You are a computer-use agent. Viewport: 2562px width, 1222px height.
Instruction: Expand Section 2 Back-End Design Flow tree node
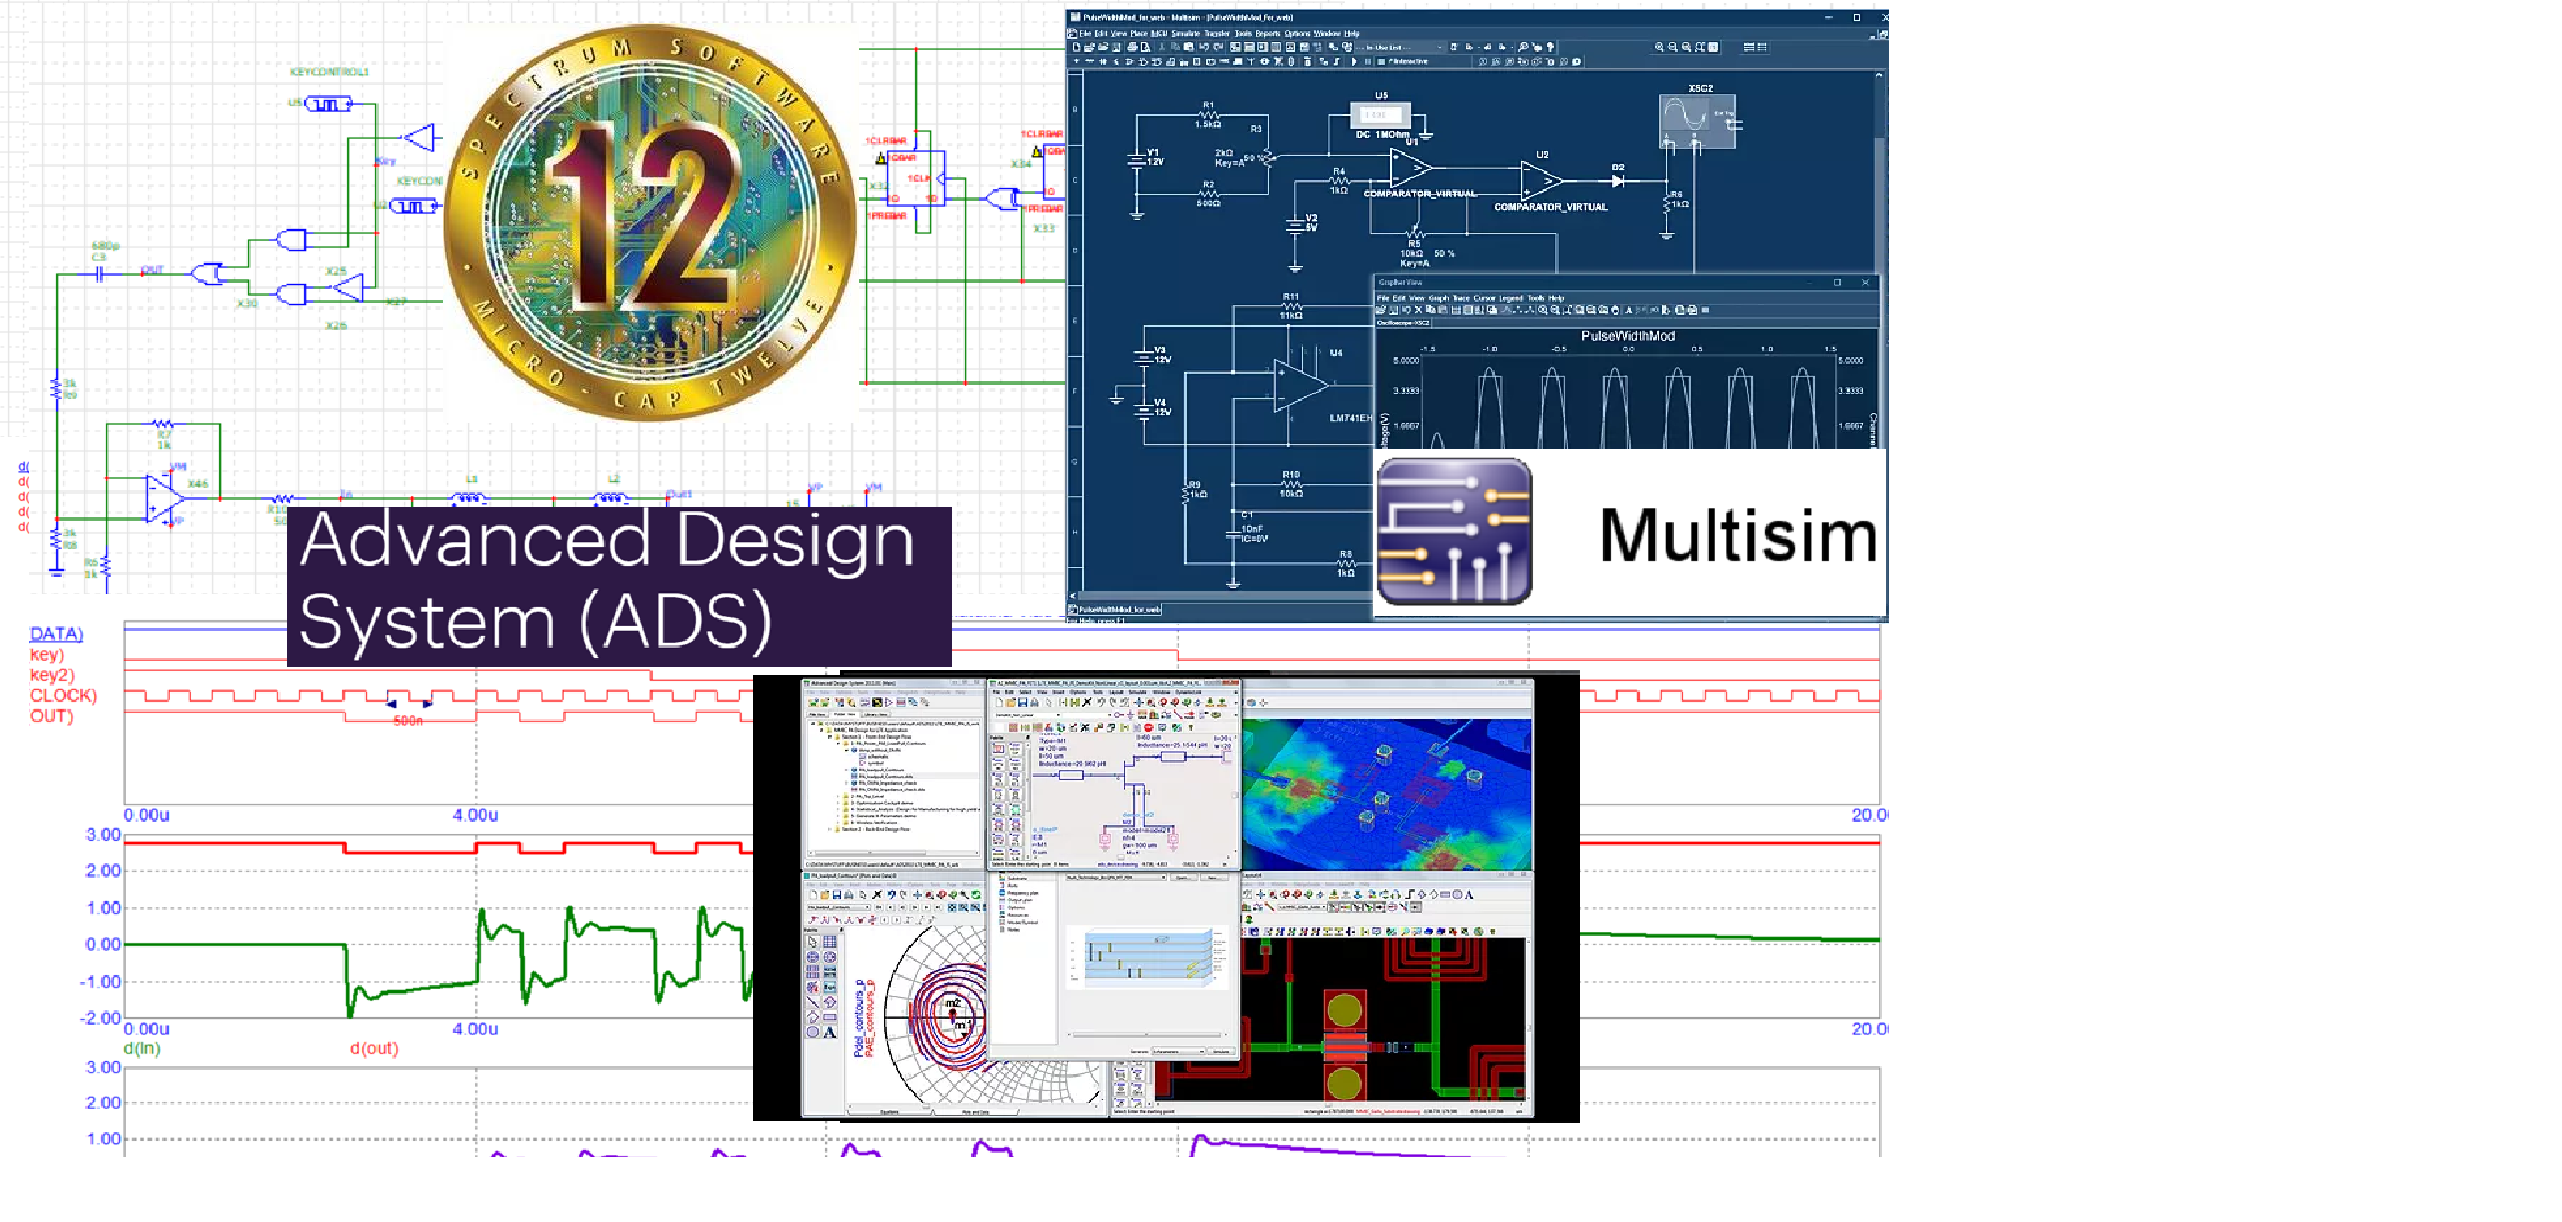[x=830, y=829]
